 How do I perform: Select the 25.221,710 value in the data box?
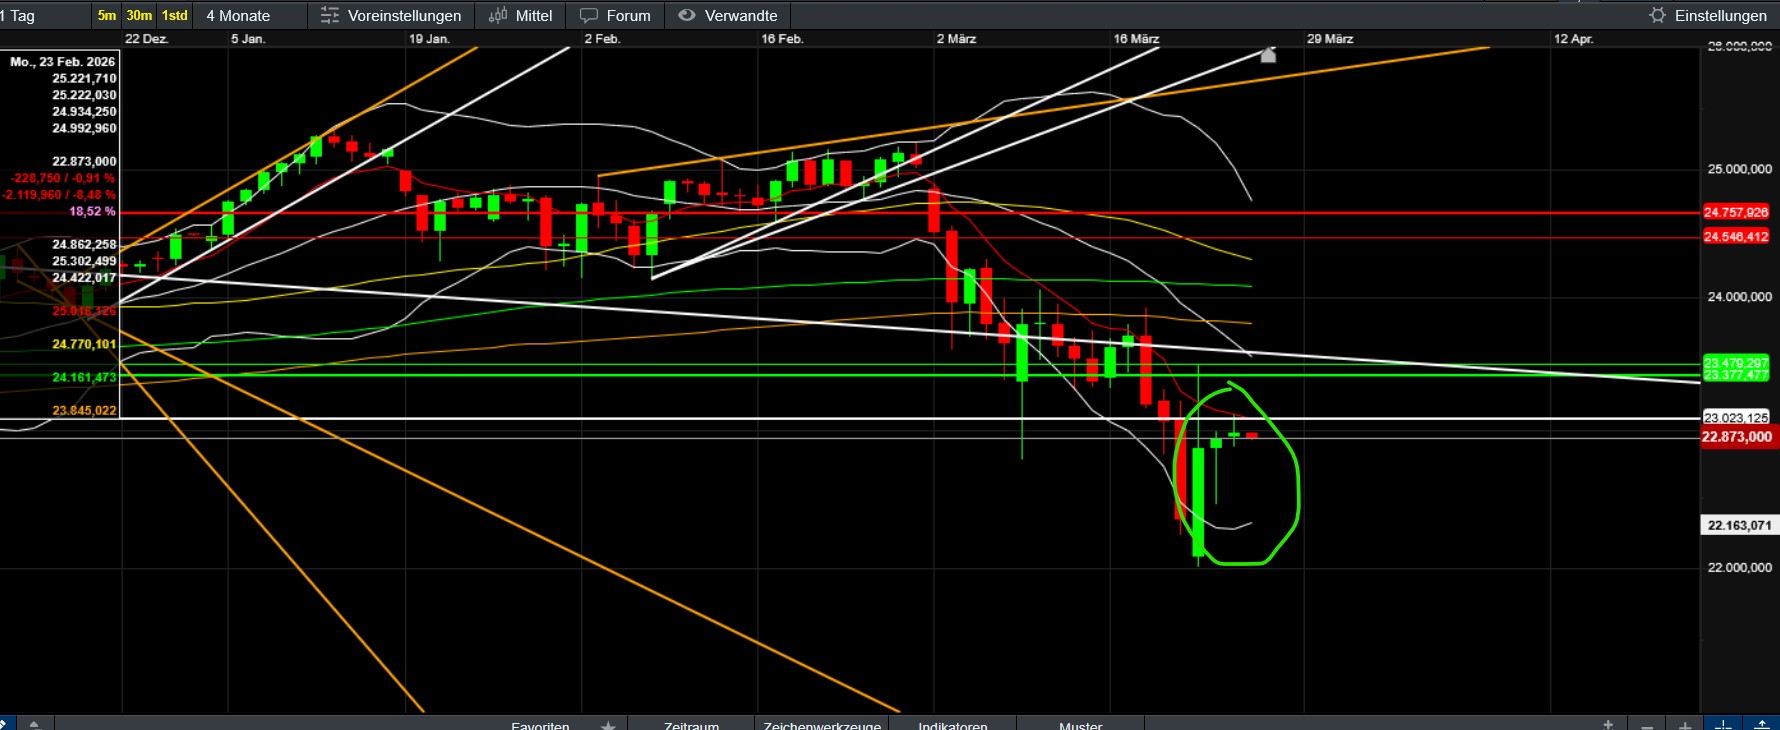click(84, 78)
